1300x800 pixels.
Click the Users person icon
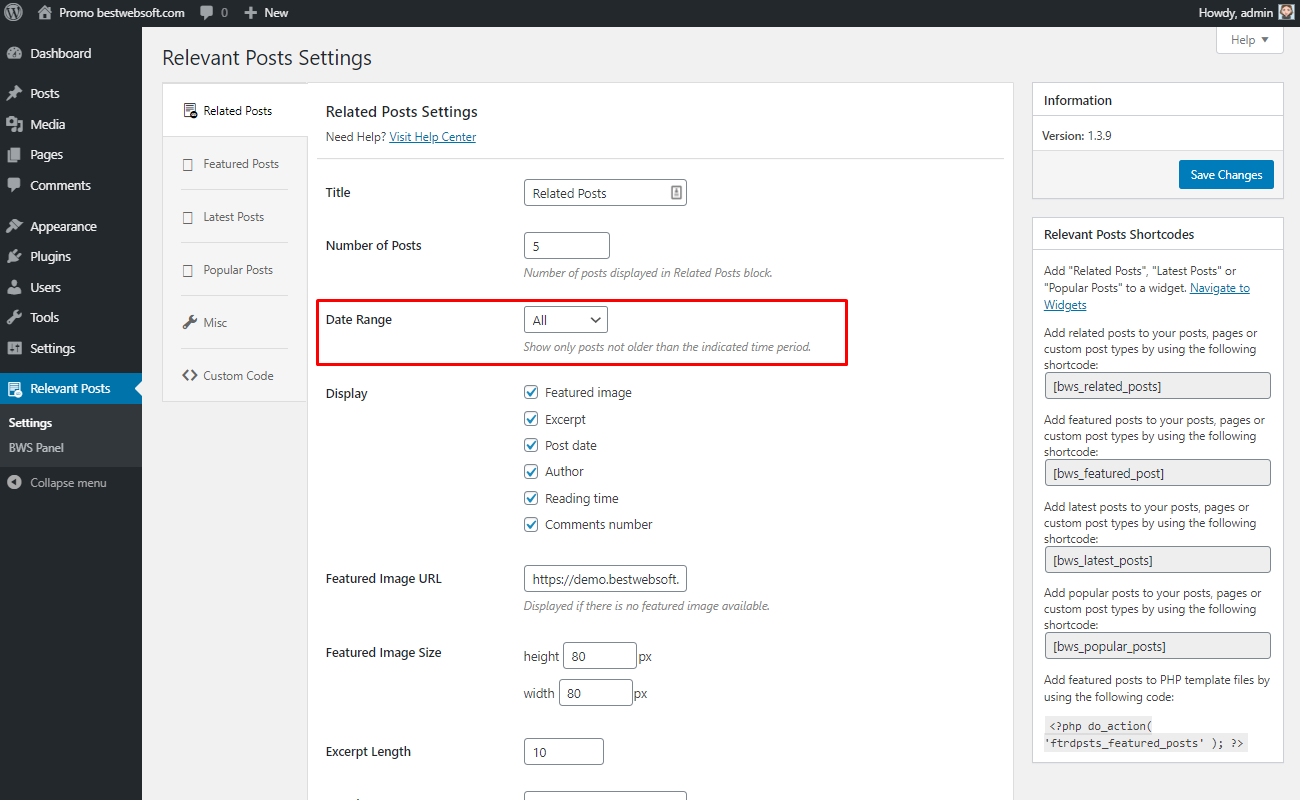pyautogui.click(x=14, y=287)
